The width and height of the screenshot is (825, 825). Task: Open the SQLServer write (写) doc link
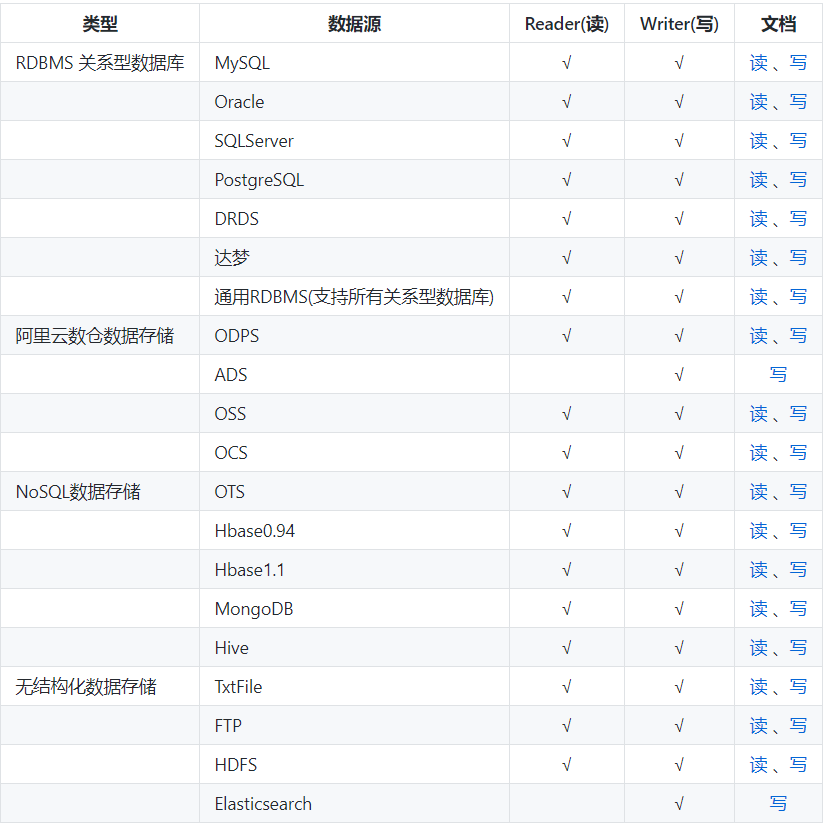point(798,140)
